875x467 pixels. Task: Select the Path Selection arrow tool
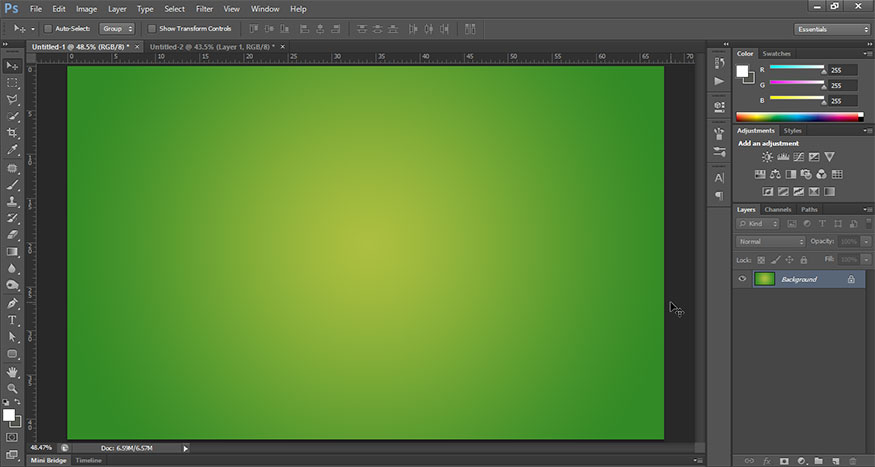[x=12, y=337]
